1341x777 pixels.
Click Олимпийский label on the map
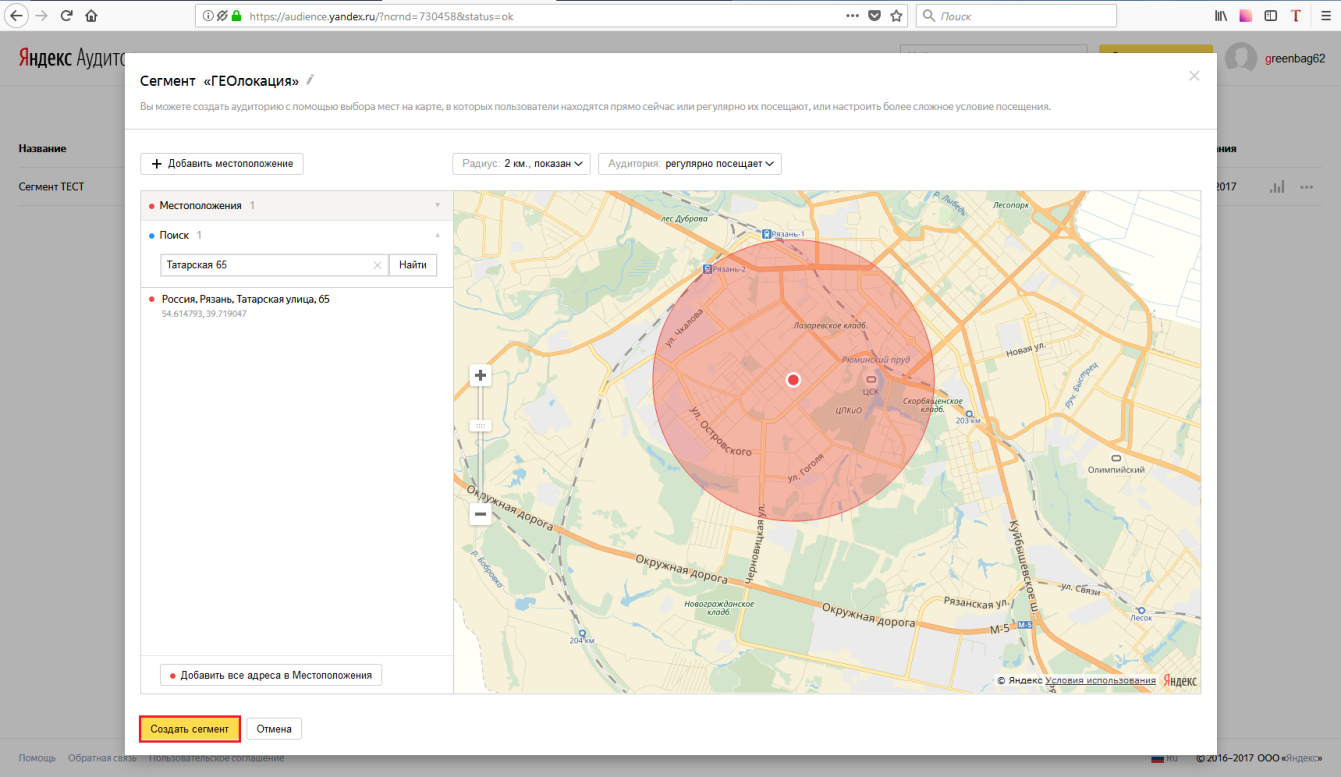pyautogui.click(x=1116, y=468)
